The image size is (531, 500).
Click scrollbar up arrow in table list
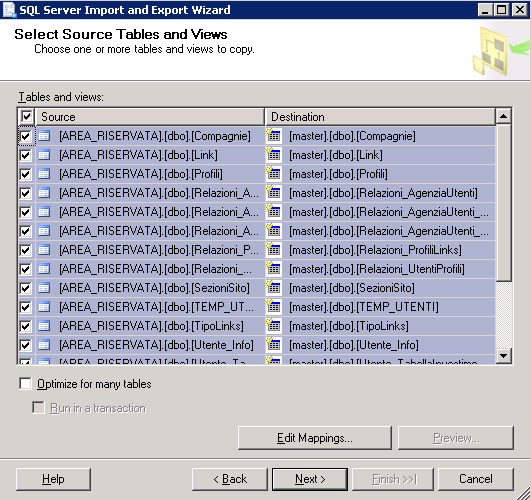(x=504, y=117)
